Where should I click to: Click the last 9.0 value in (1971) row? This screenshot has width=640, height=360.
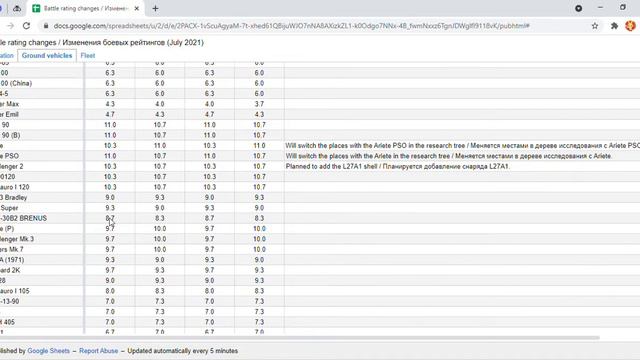pos(259,260)
